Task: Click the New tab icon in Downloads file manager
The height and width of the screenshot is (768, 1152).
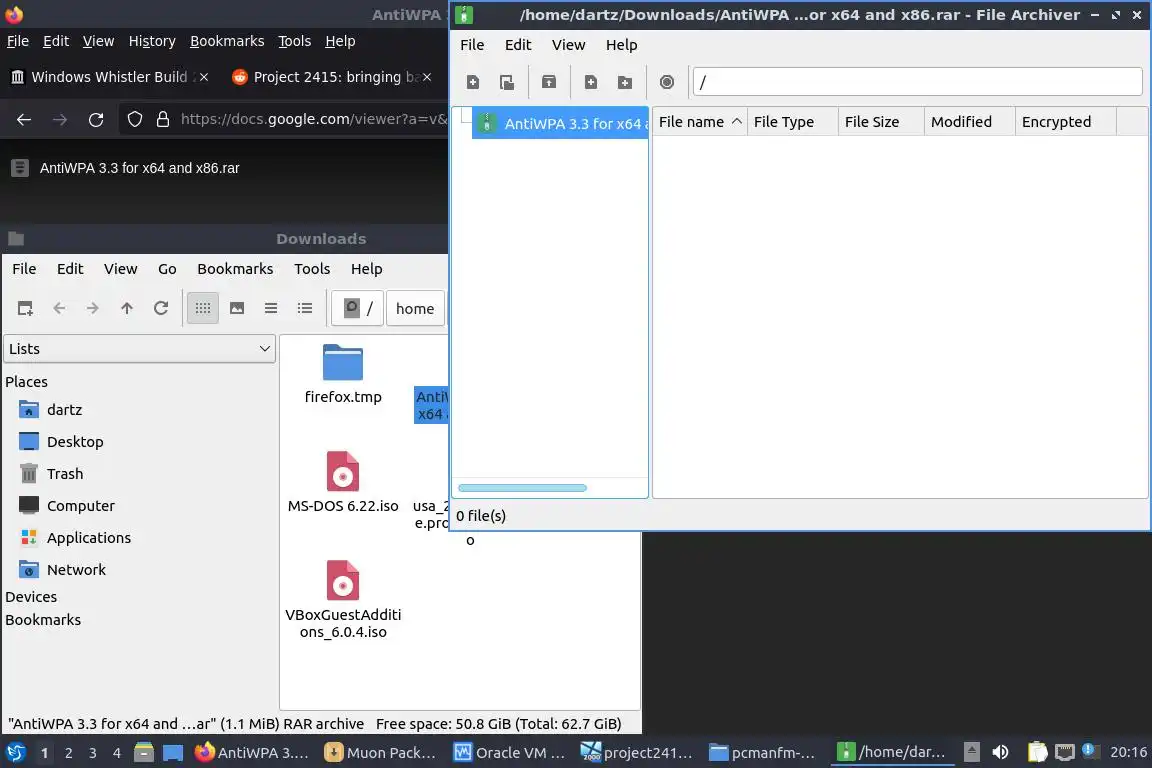Action: 25,309
